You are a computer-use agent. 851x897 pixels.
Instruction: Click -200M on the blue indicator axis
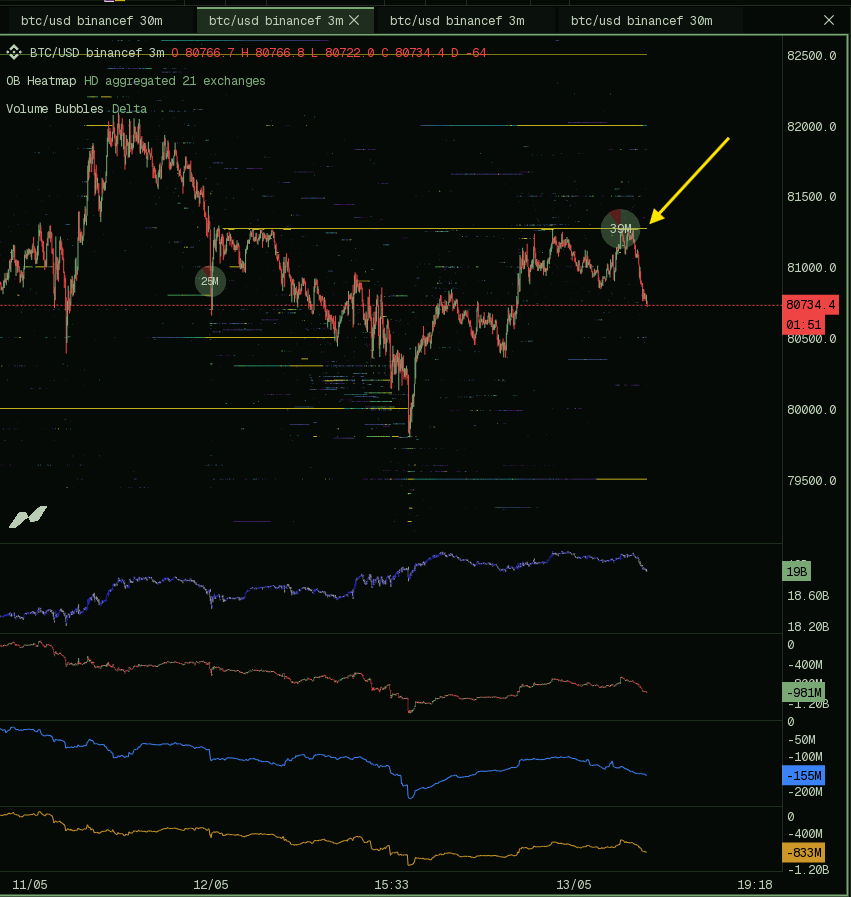pyautogui.click(x=805, y=792)
